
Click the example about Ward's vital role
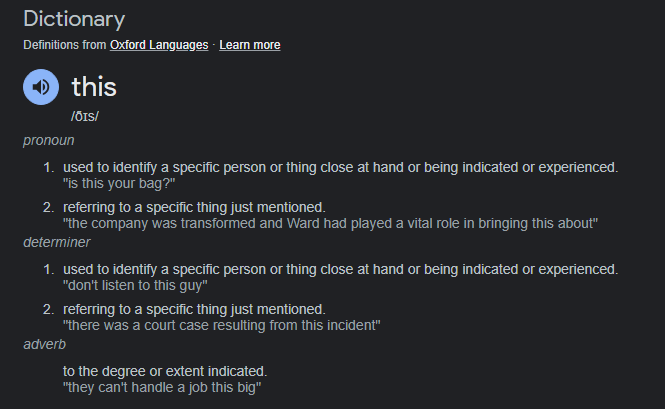coord(330,223)
